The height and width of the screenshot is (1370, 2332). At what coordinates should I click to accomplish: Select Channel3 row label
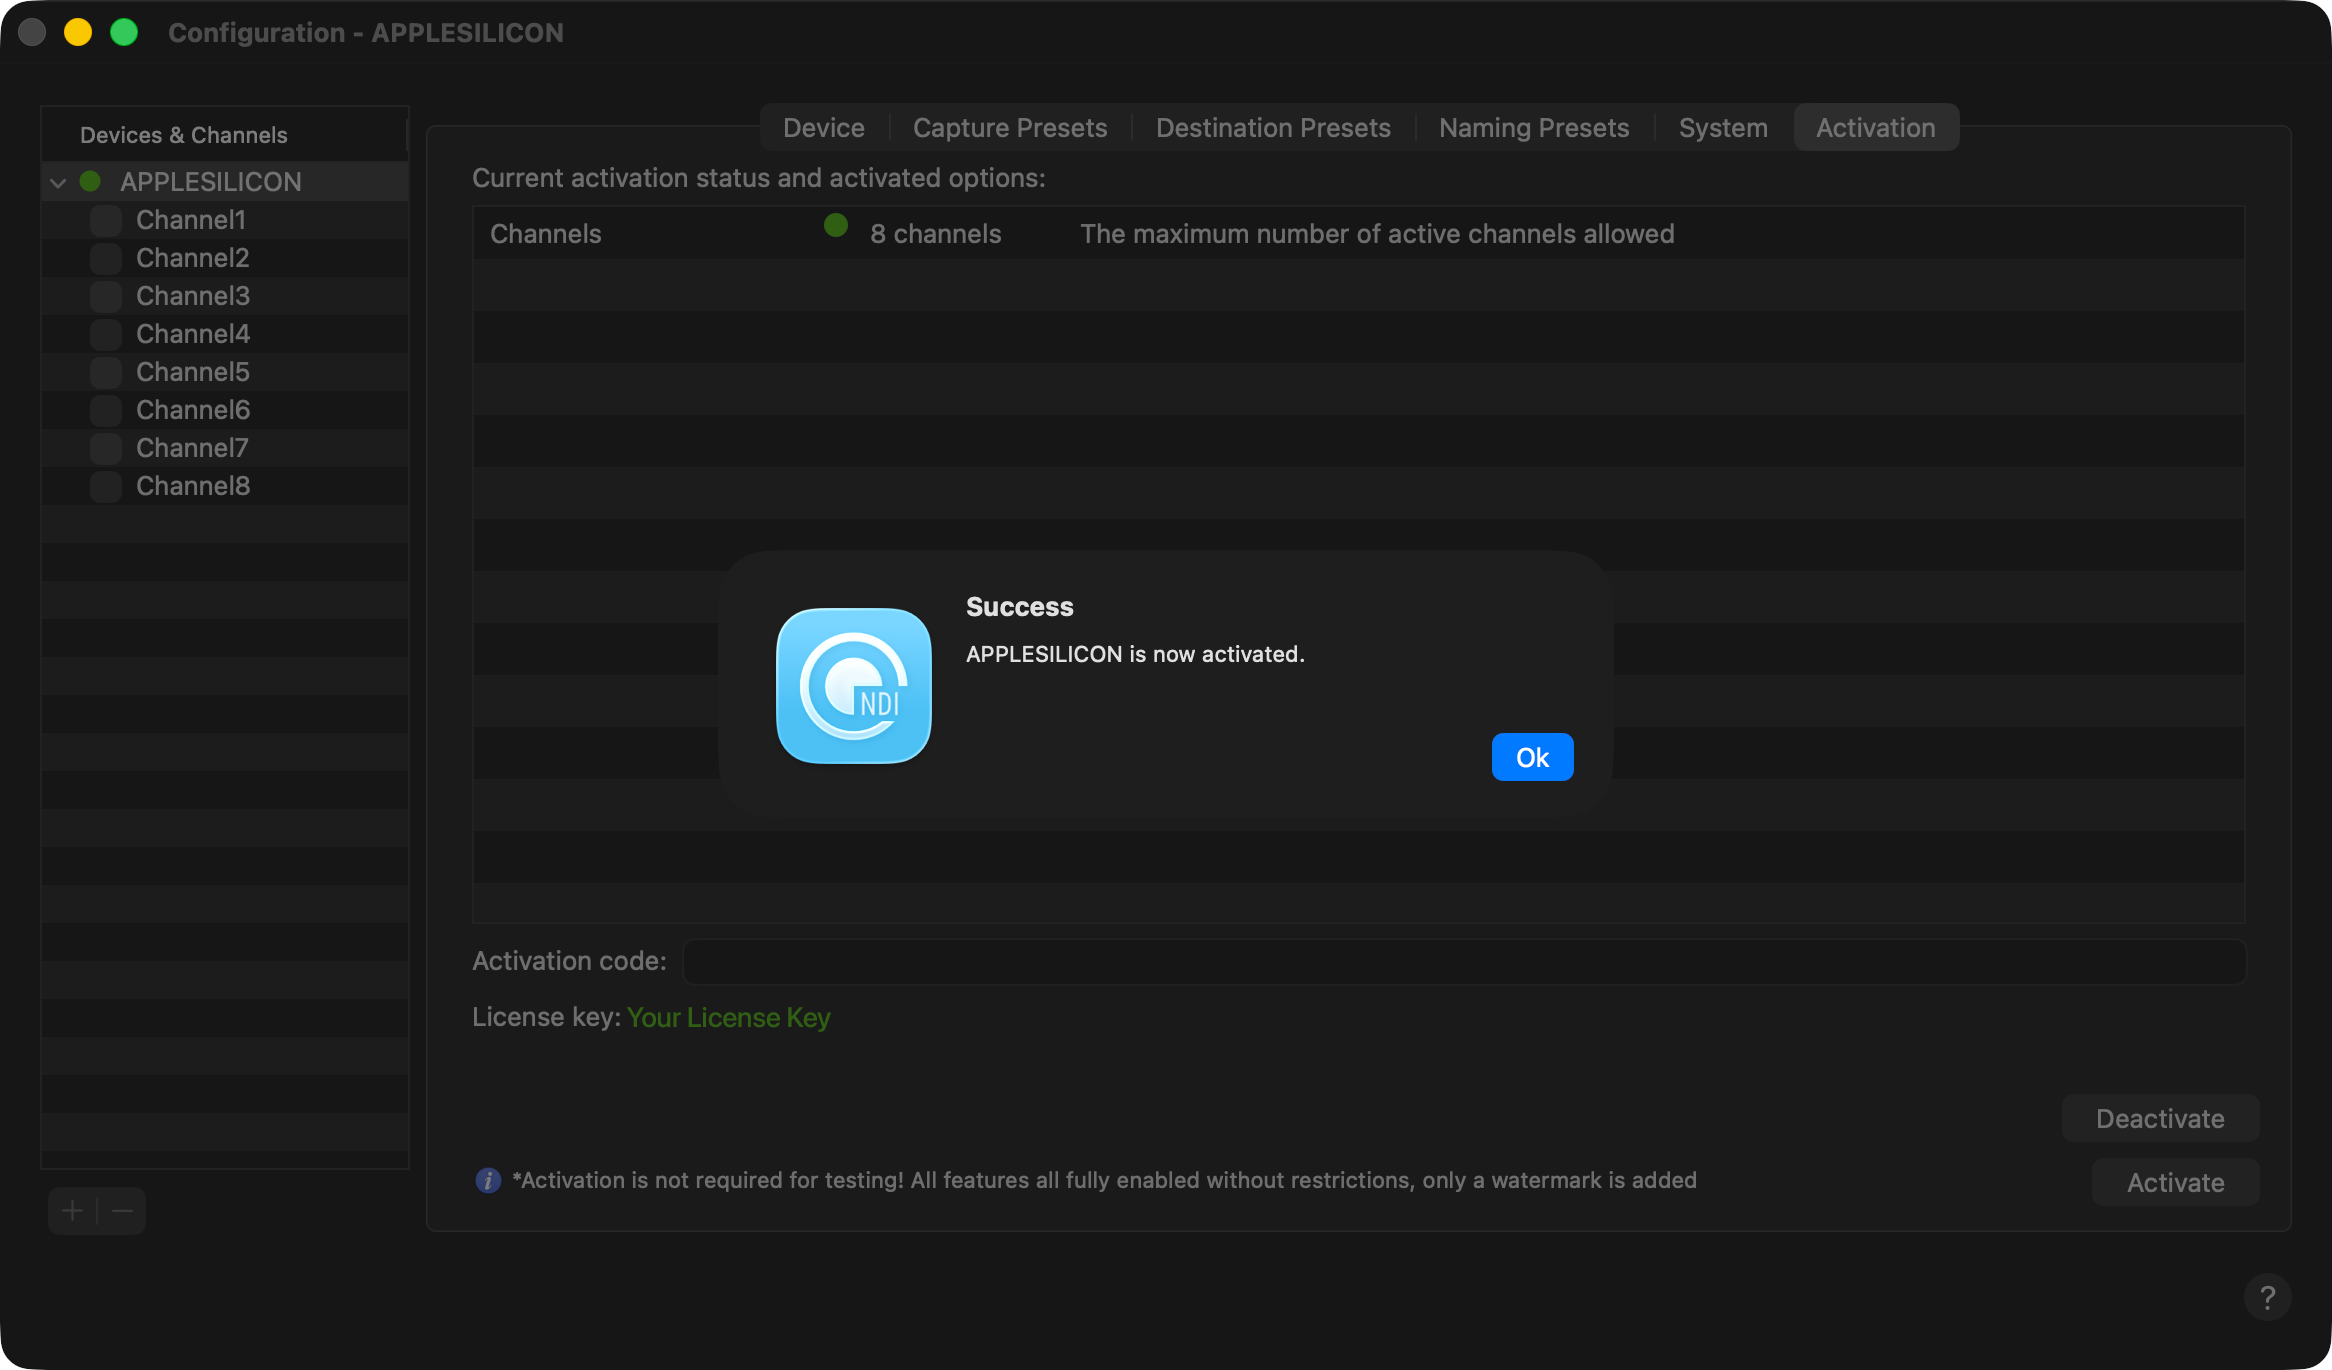[193, 296]
